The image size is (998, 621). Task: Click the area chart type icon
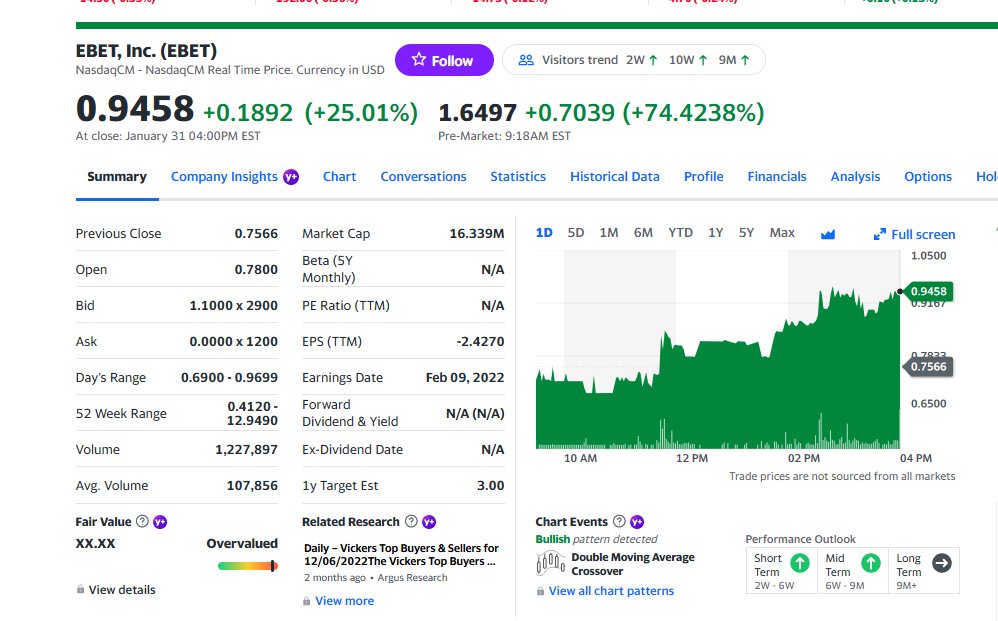(827, 235)
